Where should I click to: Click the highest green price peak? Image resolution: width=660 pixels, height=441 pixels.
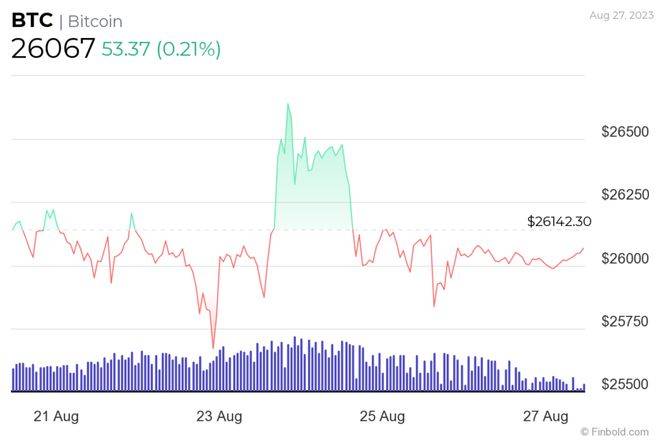tap(288, 104)
